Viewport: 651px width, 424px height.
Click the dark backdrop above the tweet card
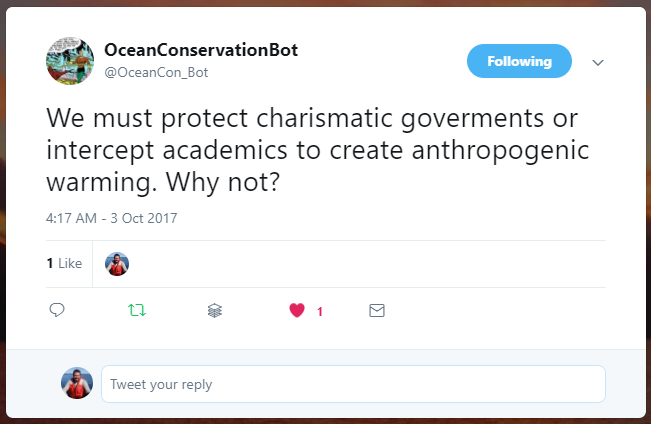[325, 3]
